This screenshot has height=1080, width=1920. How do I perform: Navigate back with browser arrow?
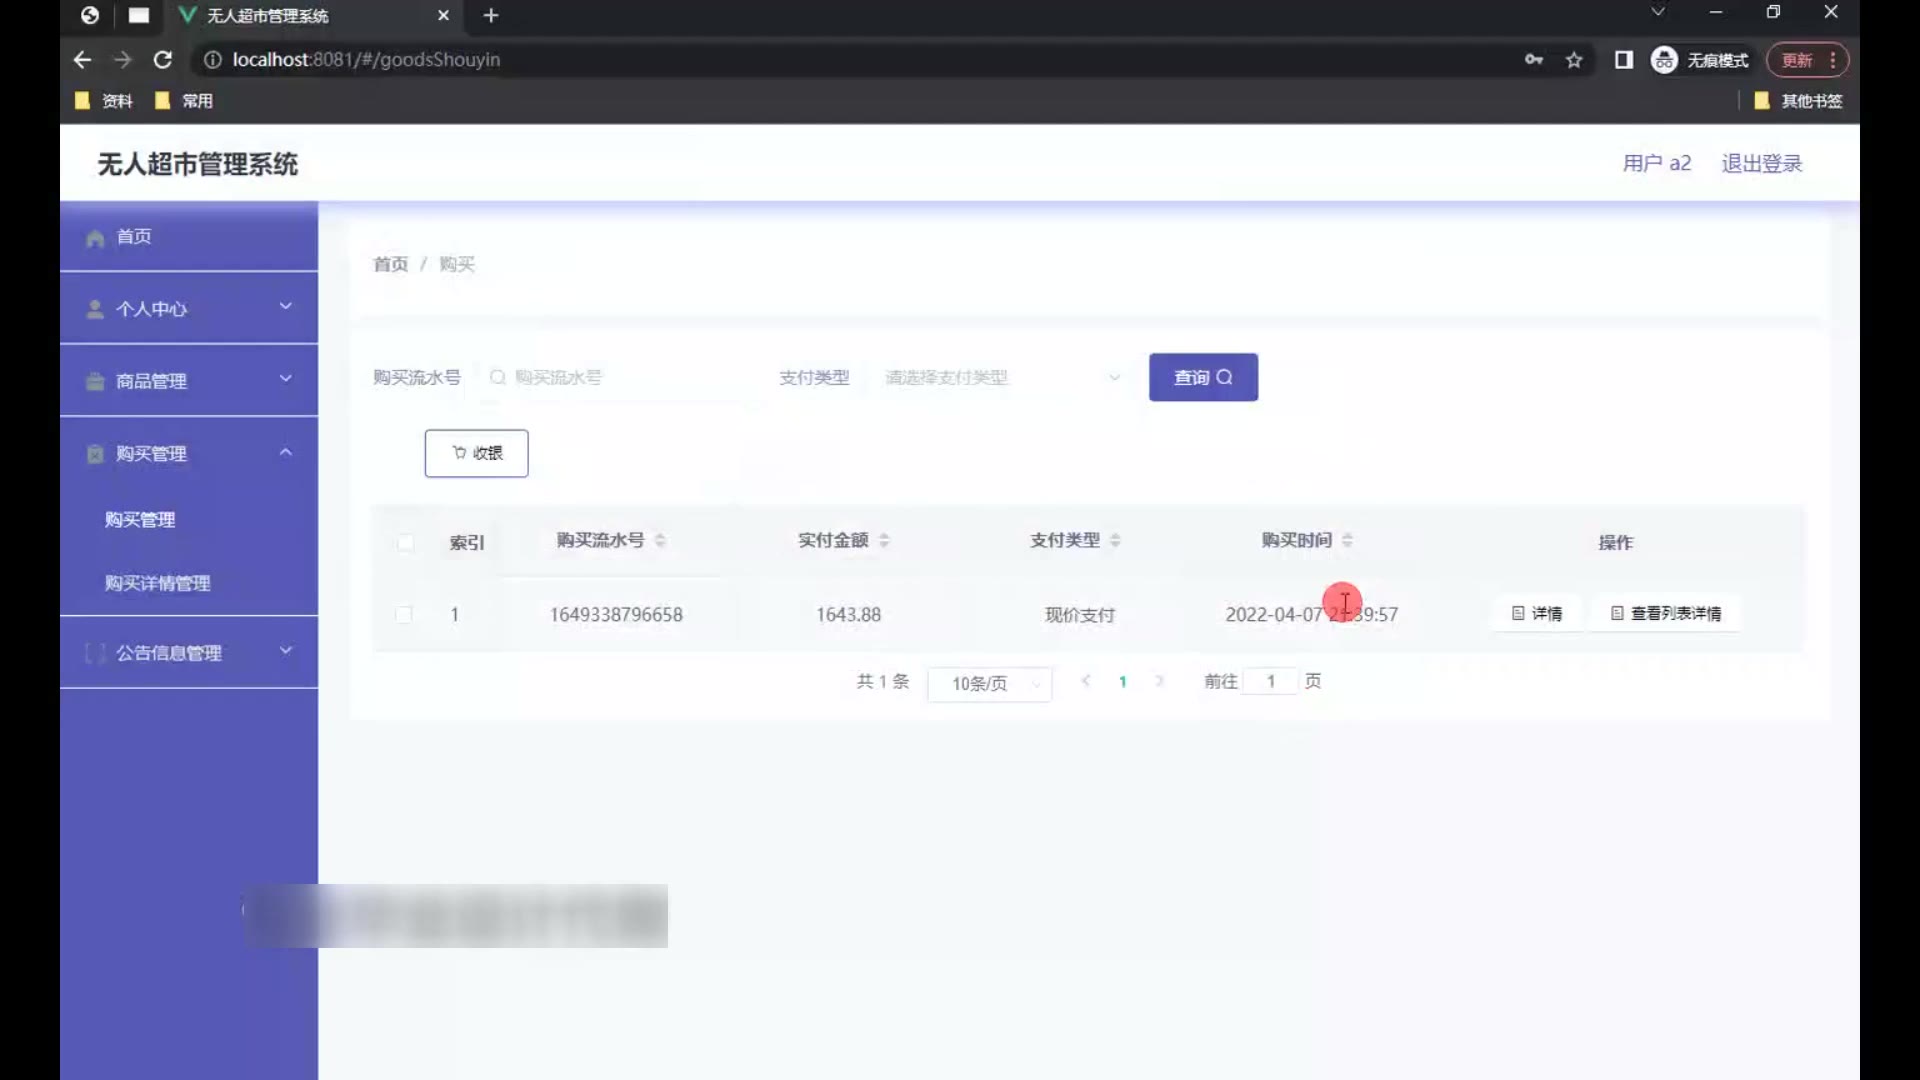[x=82, y=60]
